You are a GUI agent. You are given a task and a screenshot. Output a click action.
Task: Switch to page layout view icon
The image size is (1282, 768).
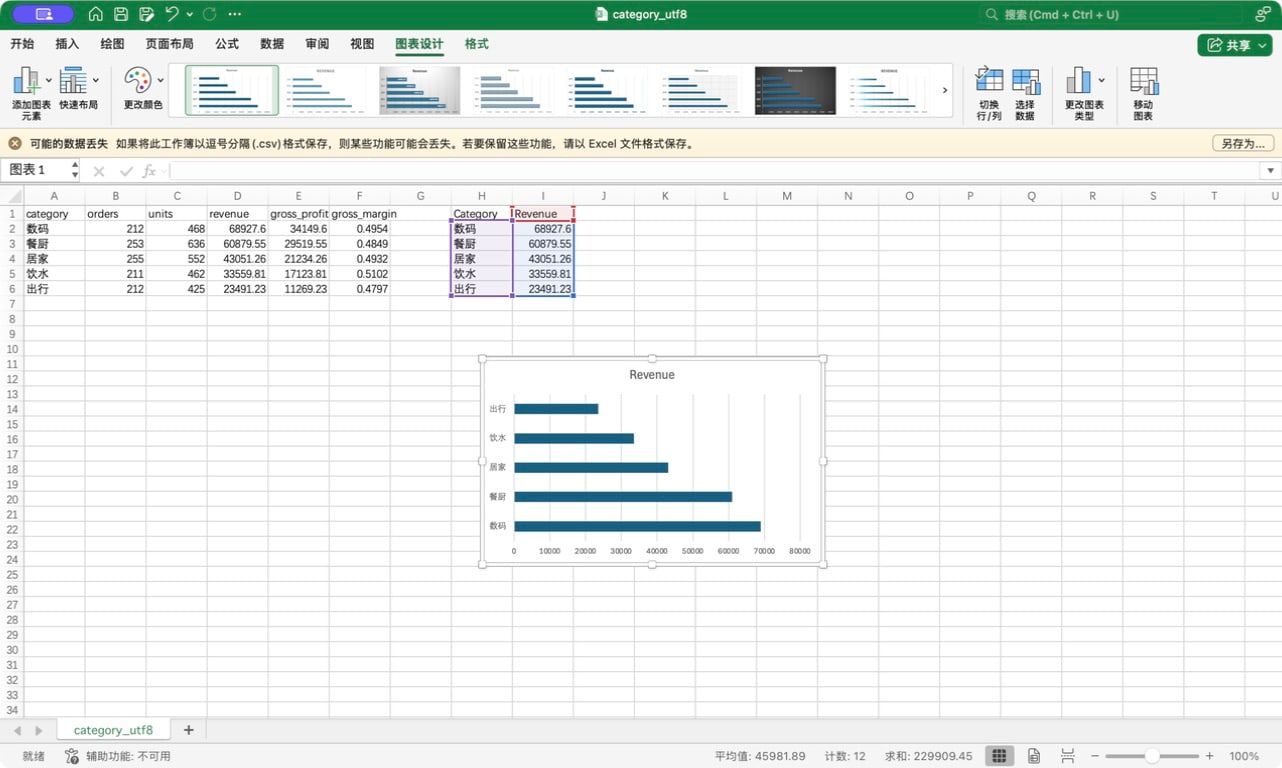(1034, 756)
